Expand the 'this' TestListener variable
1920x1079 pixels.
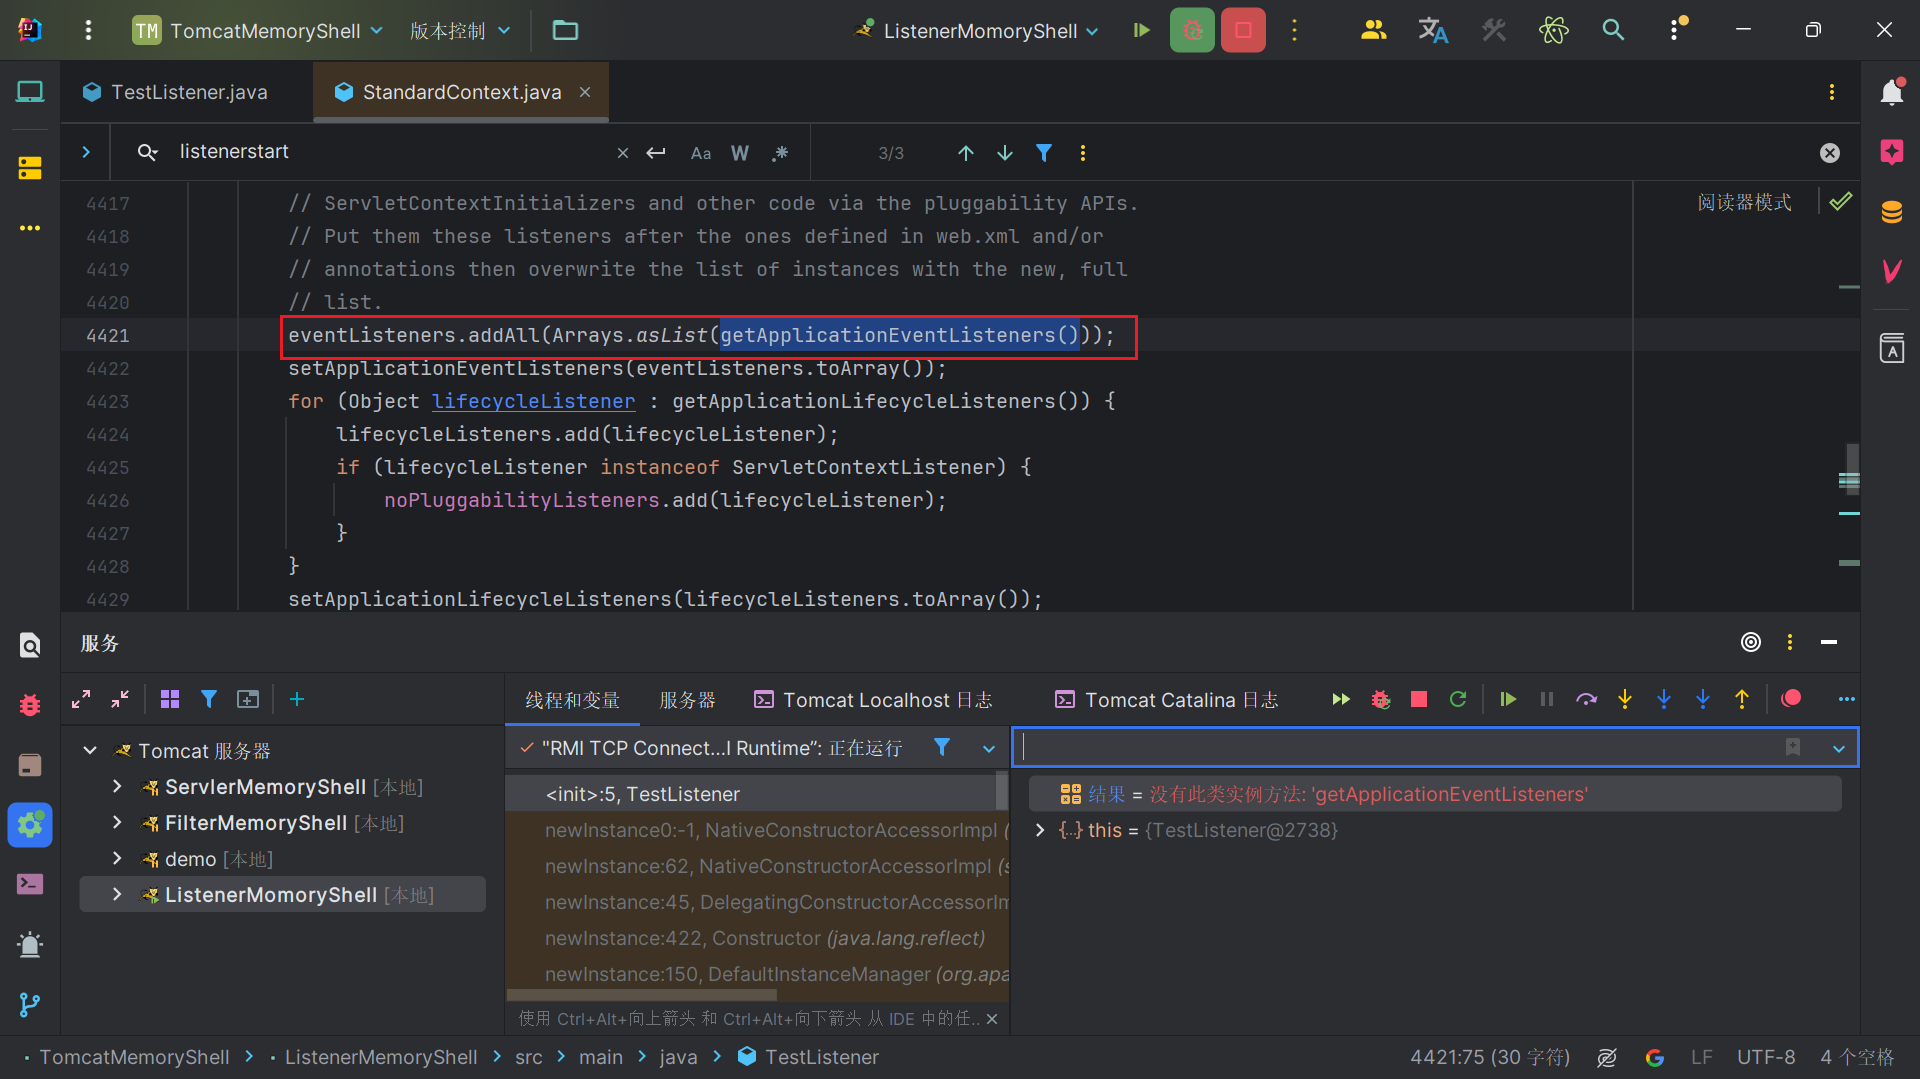(x=1040, y=830)
